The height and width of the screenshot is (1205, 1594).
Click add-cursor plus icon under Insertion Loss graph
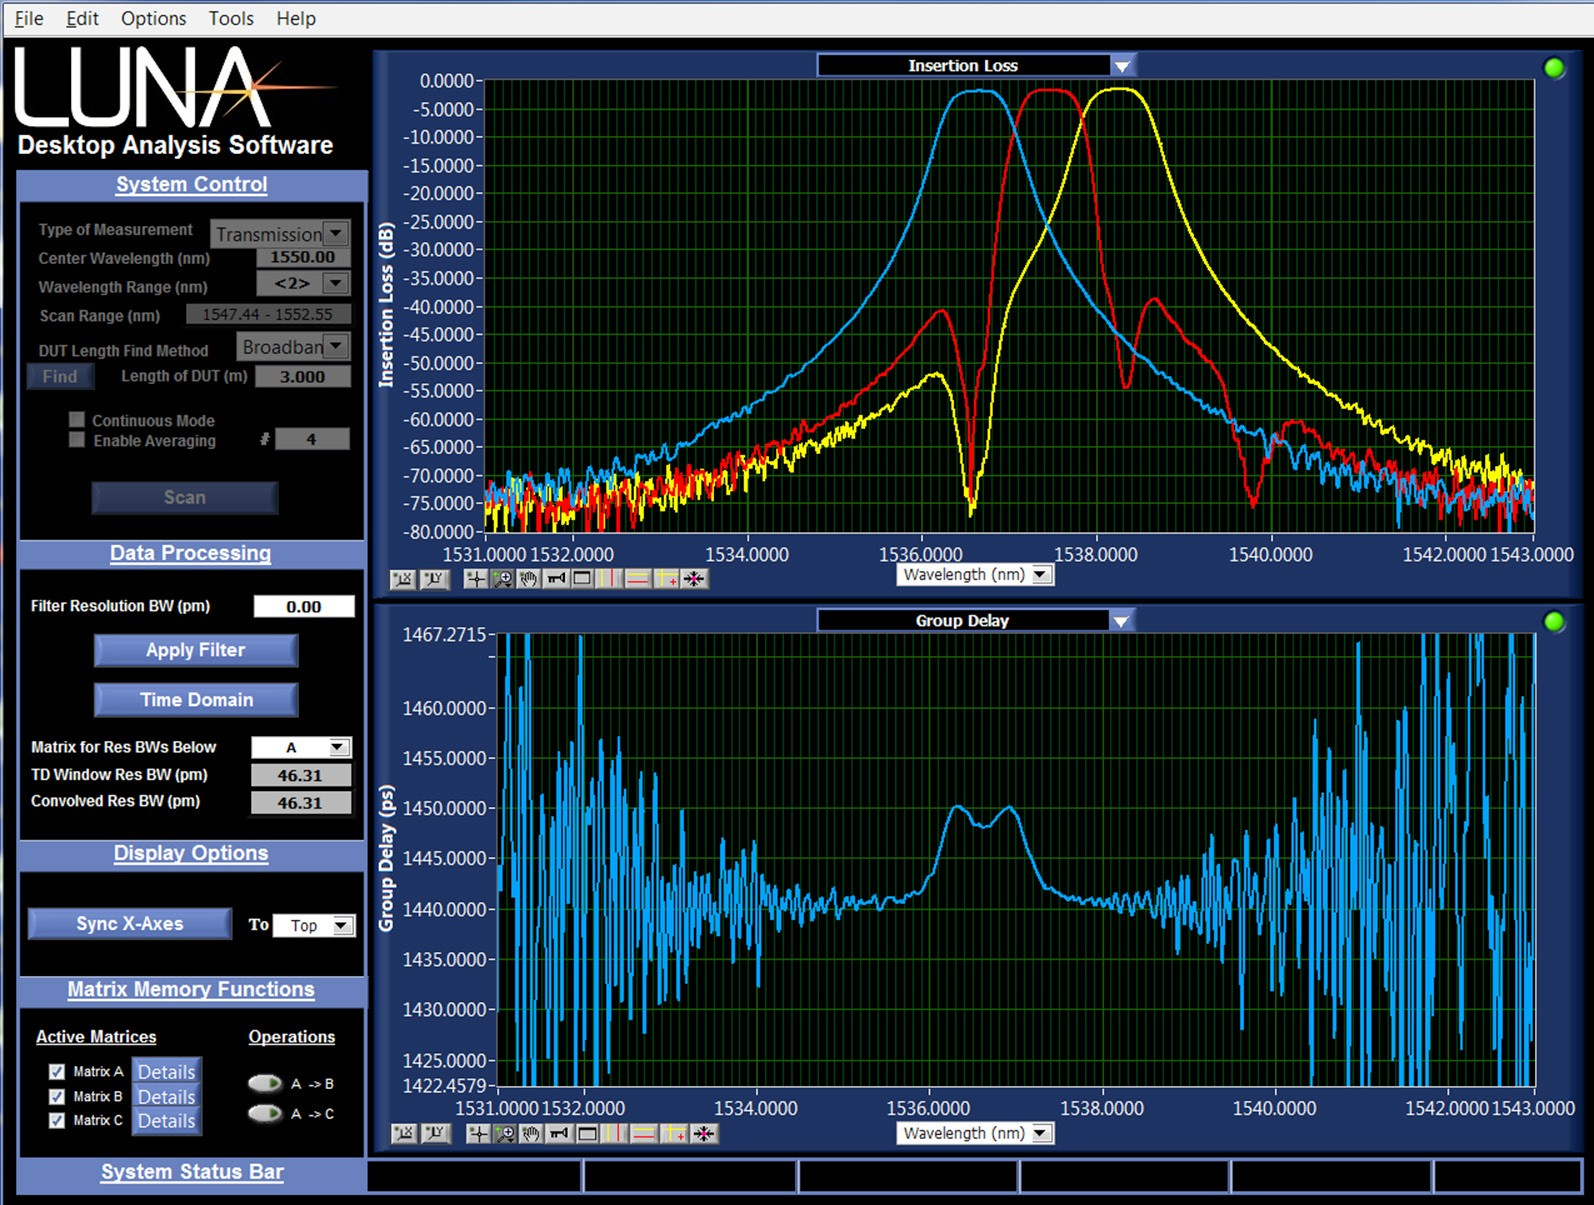(667, 579)
